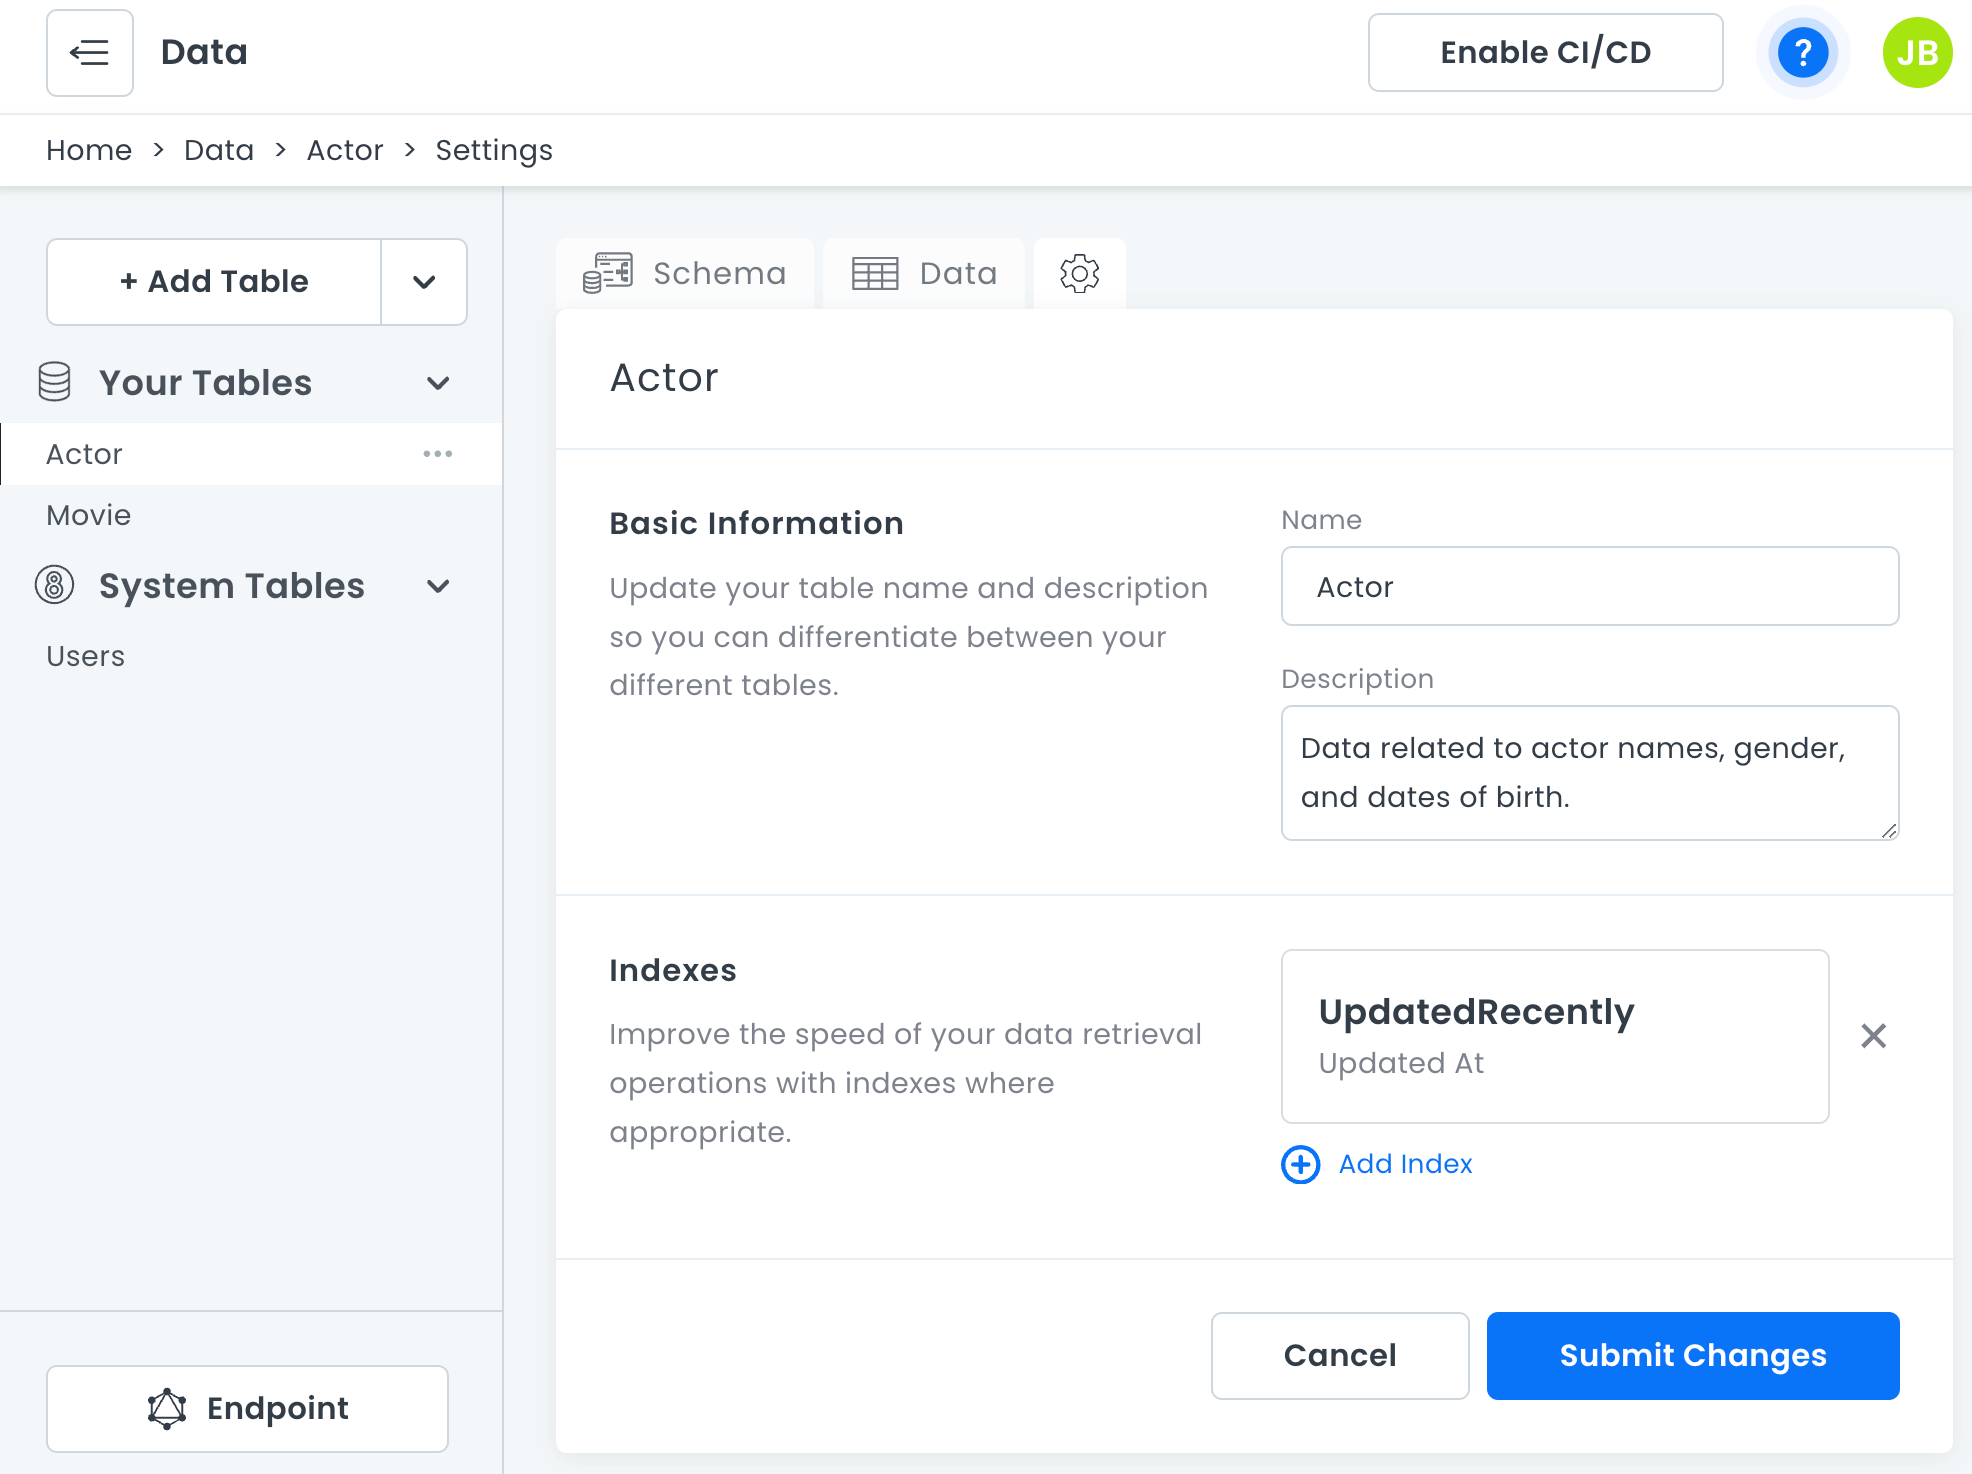This screenshot has height=1474, width=1972.
Task: Click the Enable CI/CD button
Action: pyautogui.click(x=1544, y=53)
